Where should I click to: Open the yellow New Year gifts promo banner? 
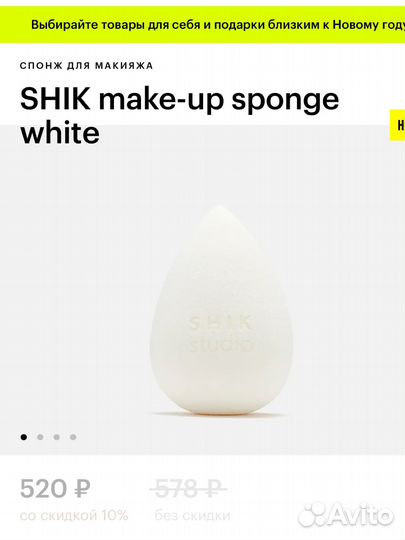point(202,25)
